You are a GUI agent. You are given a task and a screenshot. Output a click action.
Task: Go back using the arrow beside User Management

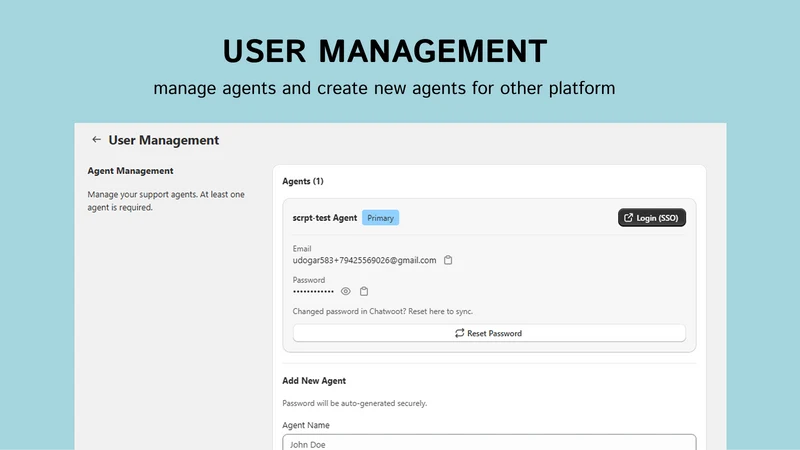(96, 139)
